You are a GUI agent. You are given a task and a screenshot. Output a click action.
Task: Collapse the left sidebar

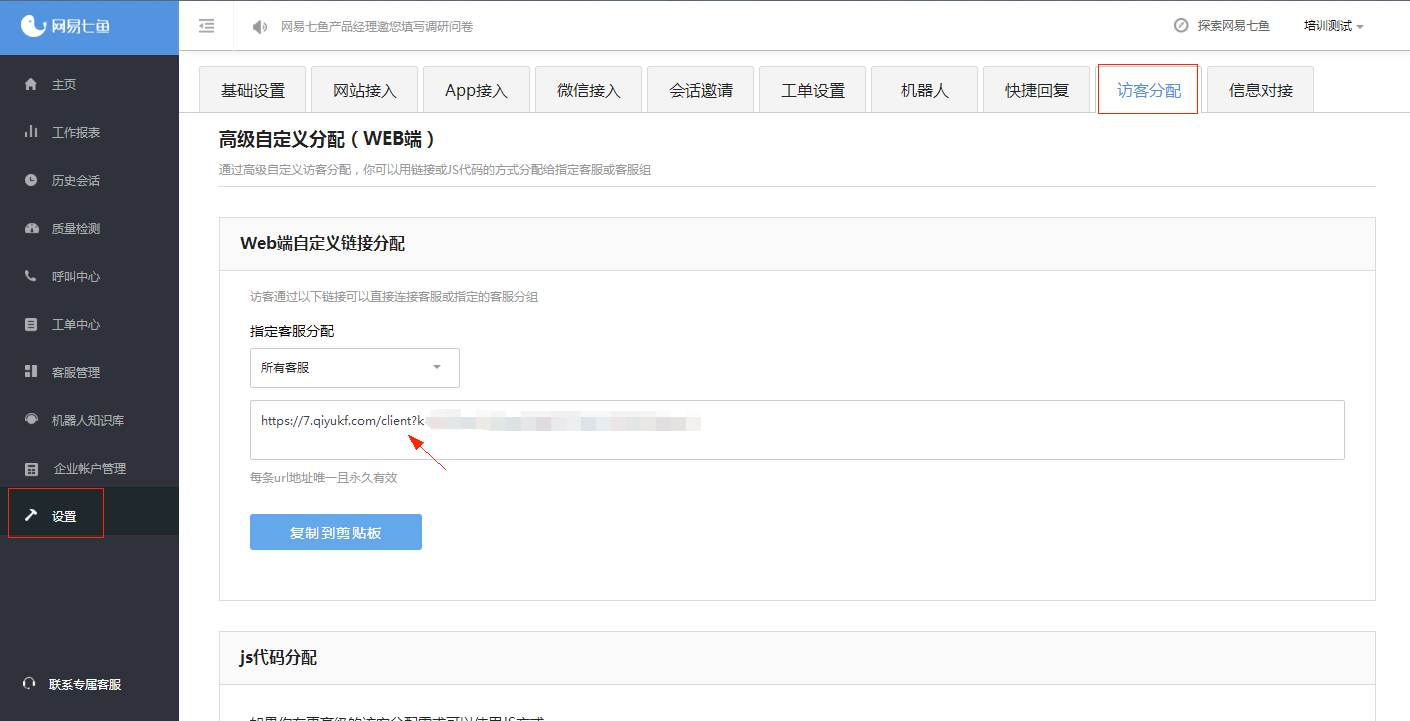coord(207,26)
